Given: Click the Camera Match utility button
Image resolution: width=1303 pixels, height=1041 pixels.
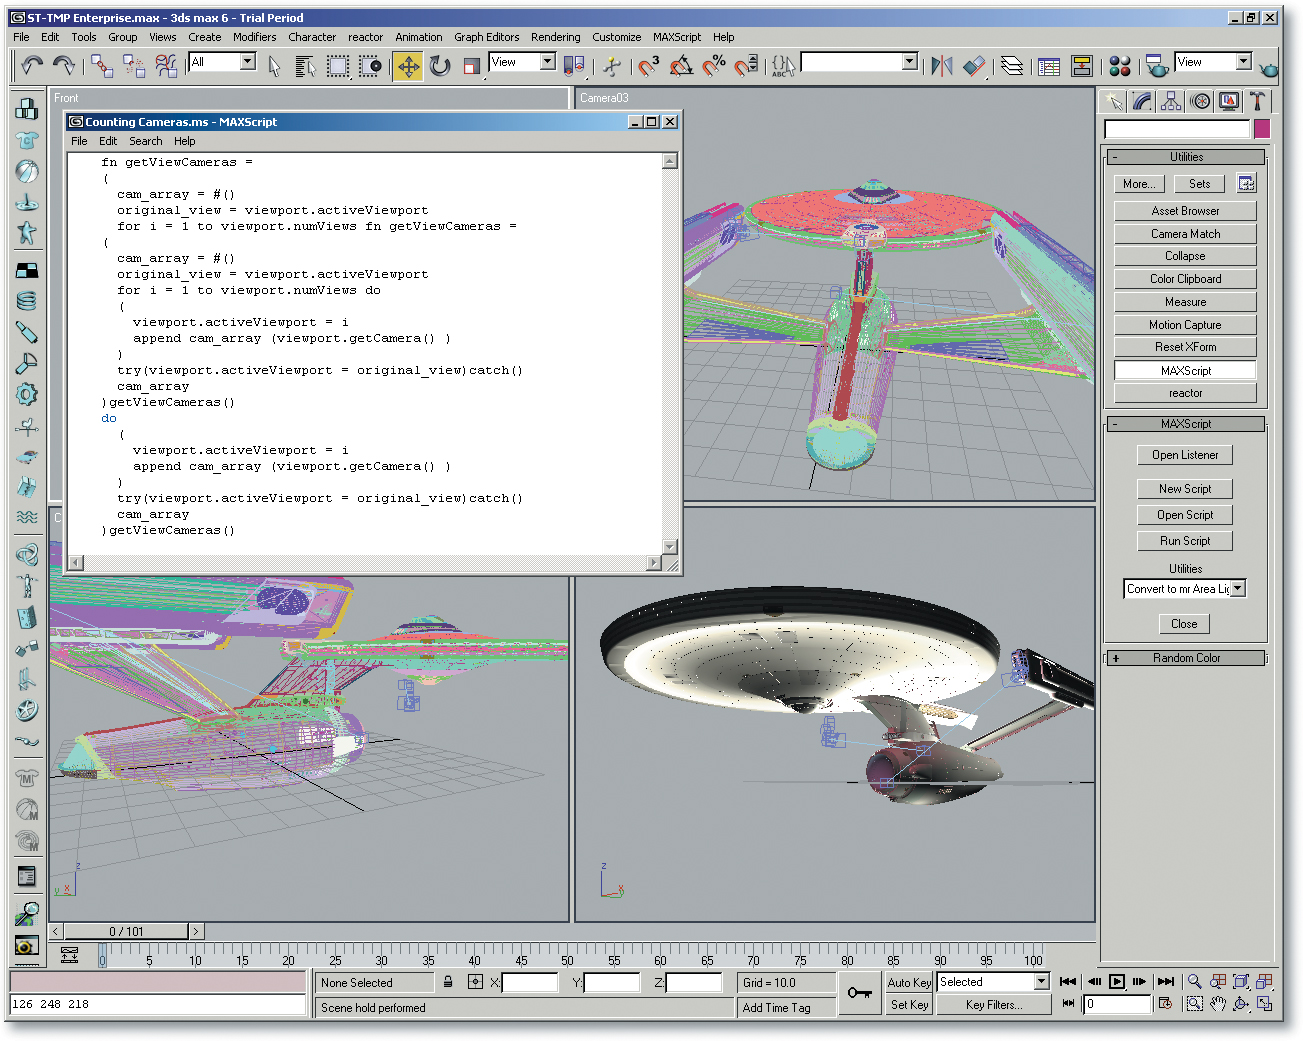Looking at the screenshot, I should click(x=1185, y=234).
